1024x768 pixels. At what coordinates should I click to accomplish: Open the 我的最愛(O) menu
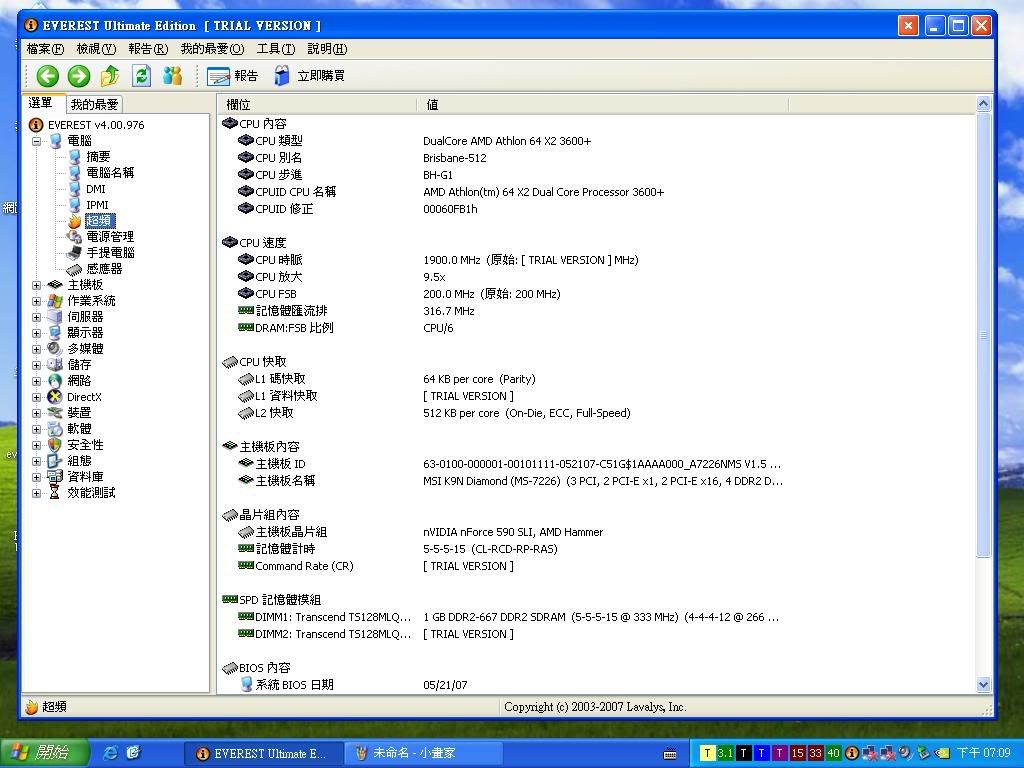pos(212,49)
